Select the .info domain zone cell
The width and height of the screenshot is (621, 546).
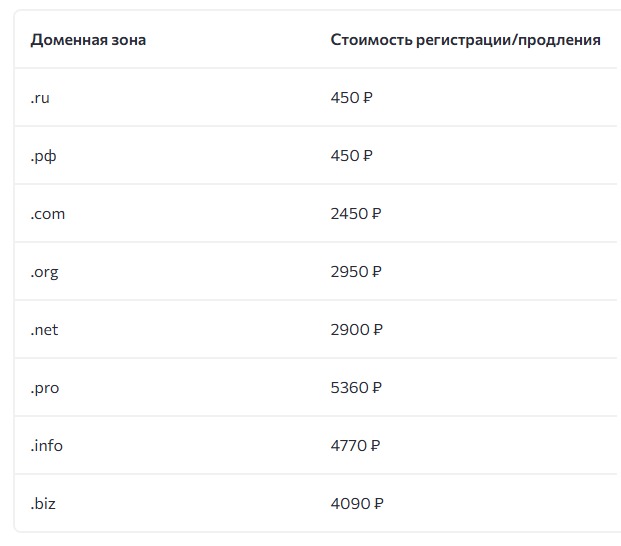point(47,446)
